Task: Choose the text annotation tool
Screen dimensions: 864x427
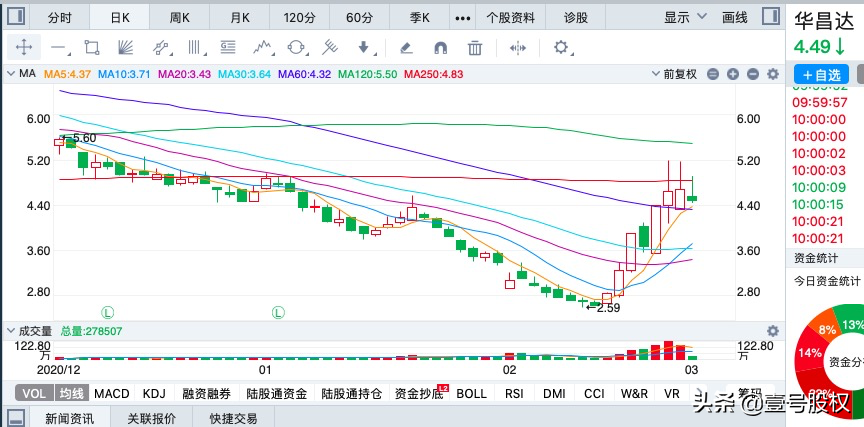Action: point(228,47)
